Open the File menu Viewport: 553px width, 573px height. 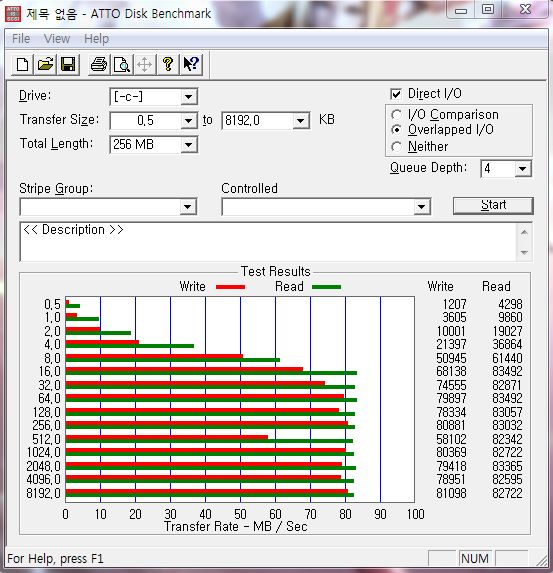21,39
